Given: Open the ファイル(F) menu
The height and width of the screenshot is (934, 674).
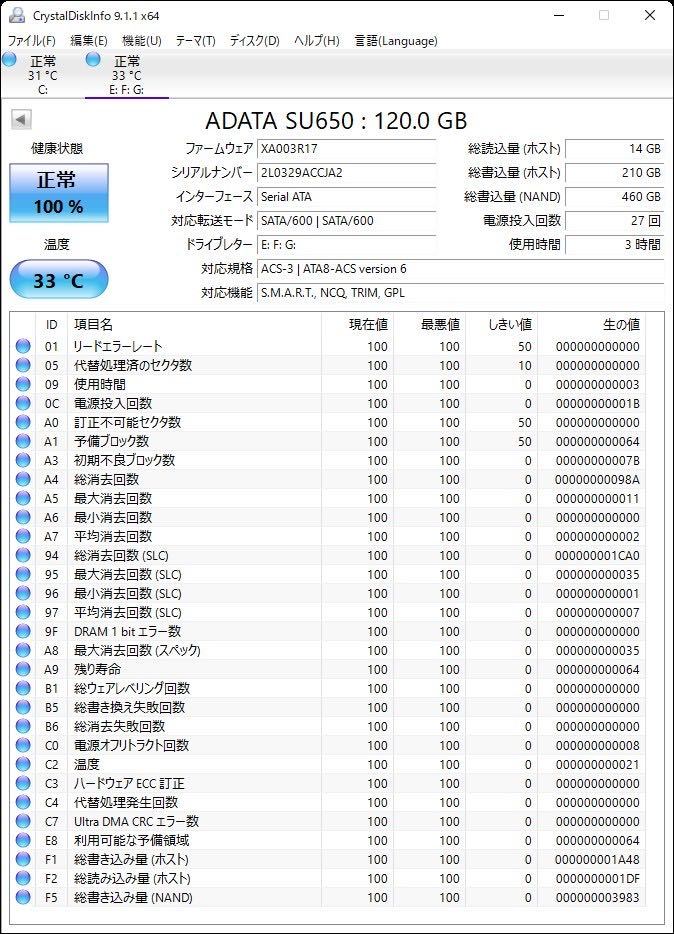Looking at the screenshot, I should click(32, 41).
